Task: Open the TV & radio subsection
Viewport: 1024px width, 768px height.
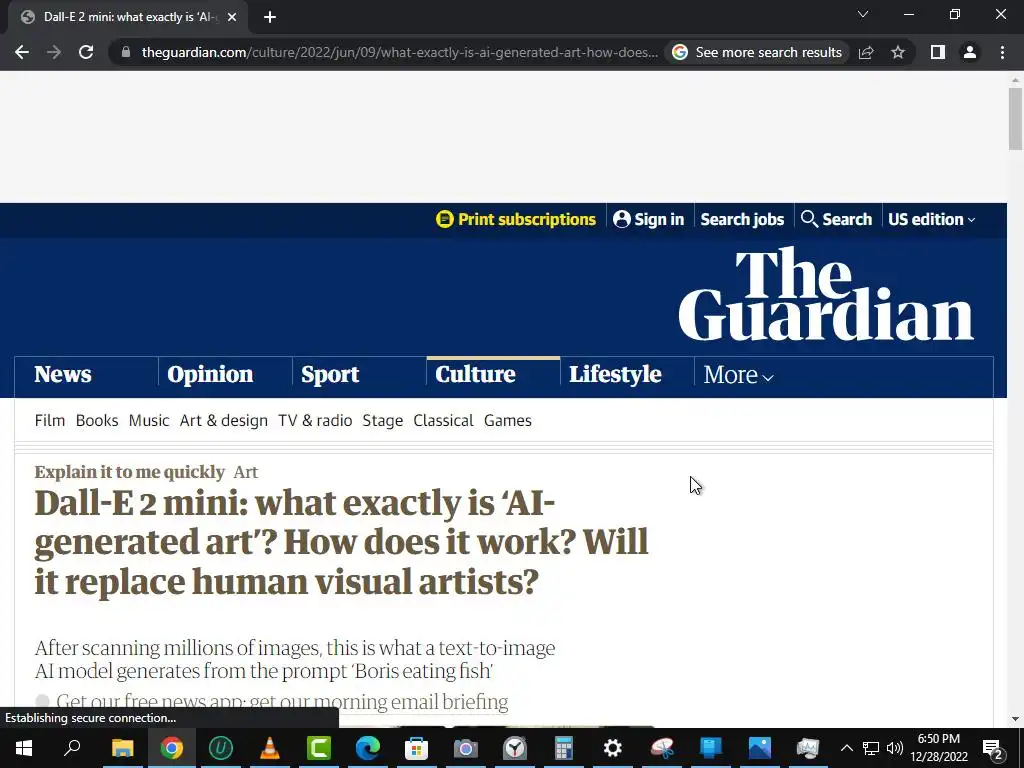Action: coord(315,421)
